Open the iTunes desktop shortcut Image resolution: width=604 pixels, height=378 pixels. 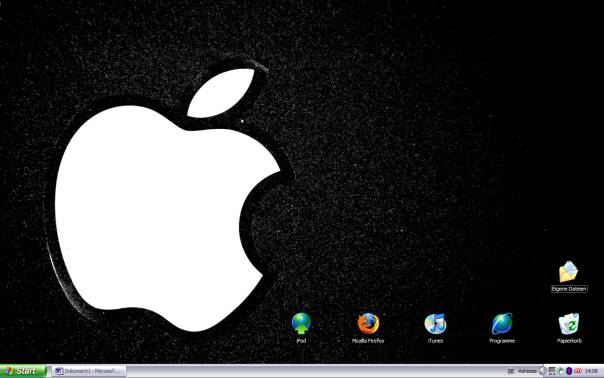(x=435, y=323)
